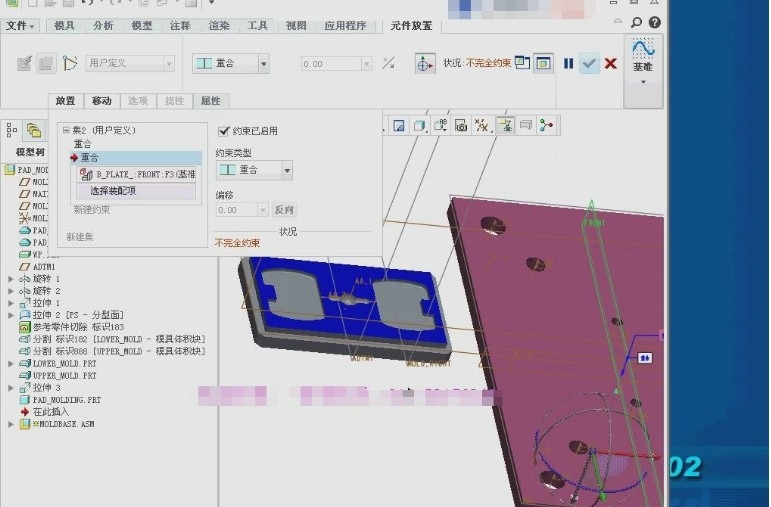Viewport: 771px width, 507px height.
Task: Open the 文件 menu
Action: 20,26
